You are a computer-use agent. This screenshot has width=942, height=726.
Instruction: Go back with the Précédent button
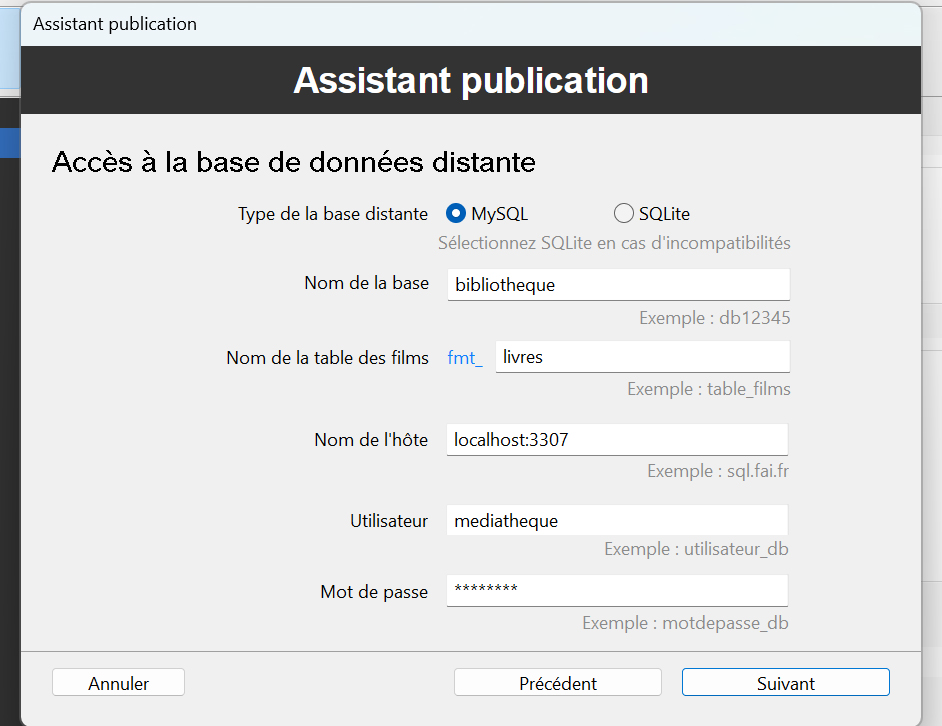click(557, 683)
